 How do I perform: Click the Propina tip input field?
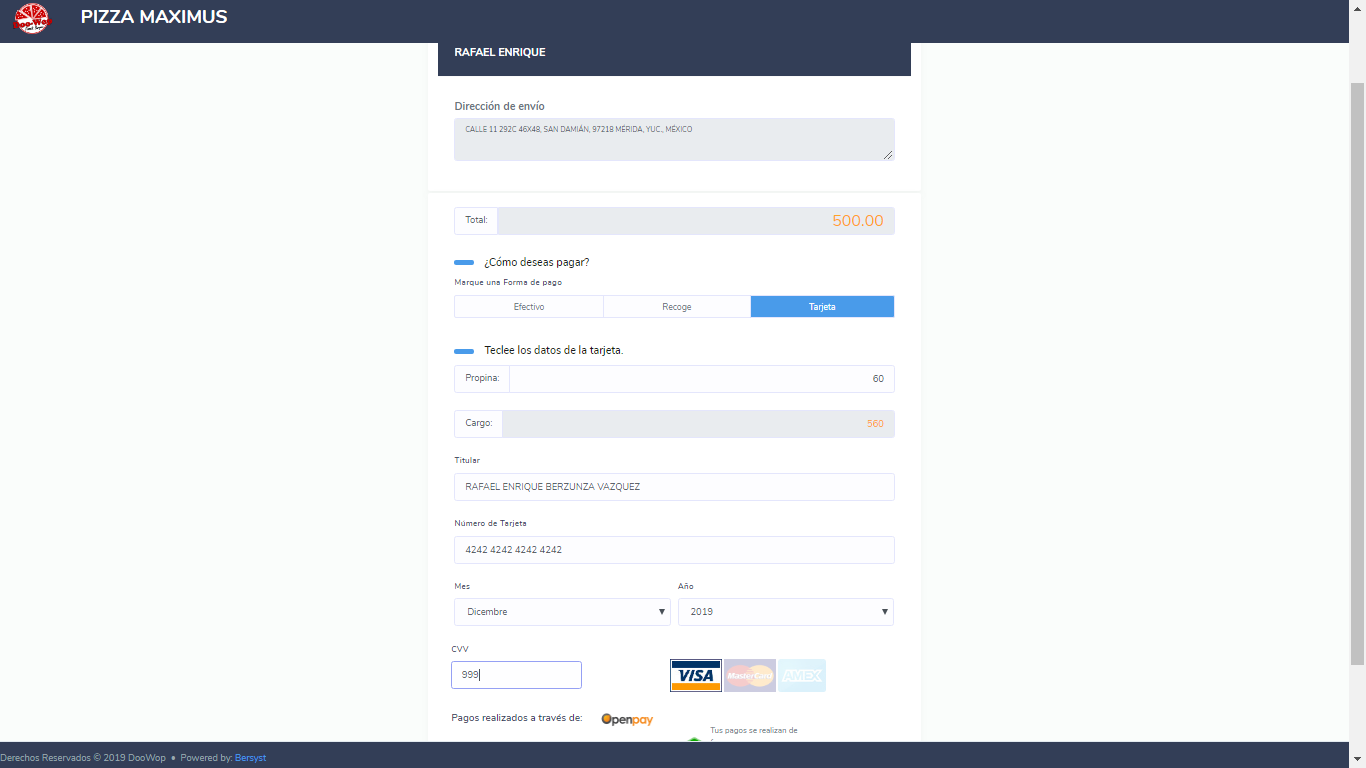tap(700, 379)
